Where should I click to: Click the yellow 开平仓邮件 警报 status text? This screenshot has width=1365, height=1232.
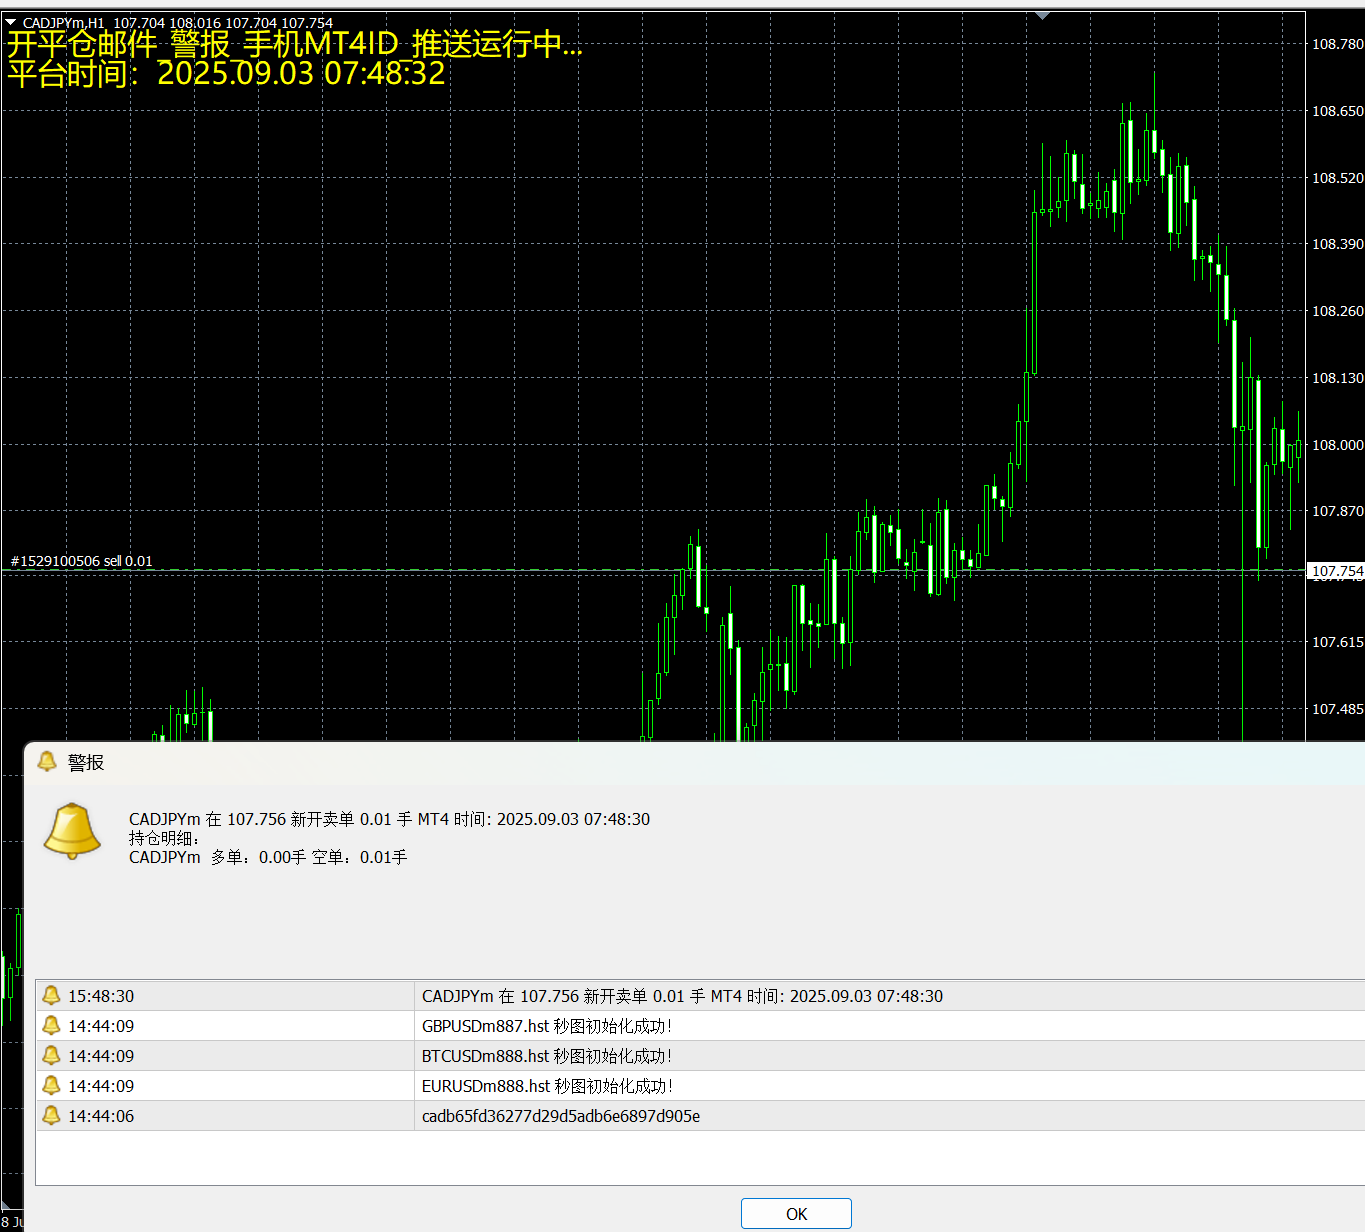[294, 43]
